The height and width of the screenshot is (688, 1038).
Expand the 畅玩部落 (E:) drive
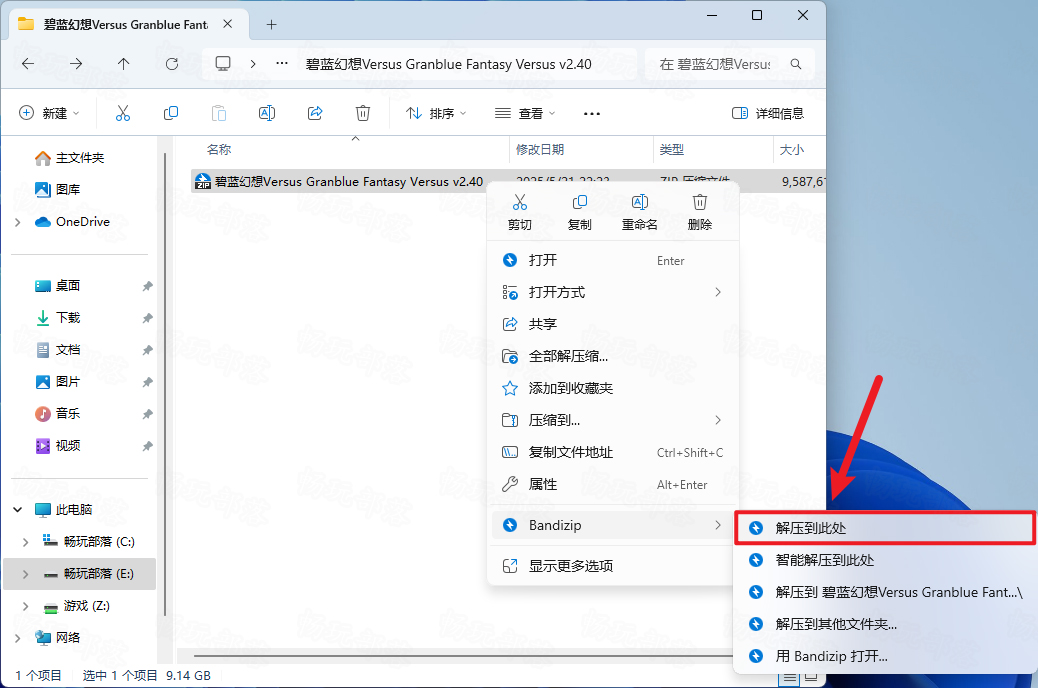coord(26,573)
